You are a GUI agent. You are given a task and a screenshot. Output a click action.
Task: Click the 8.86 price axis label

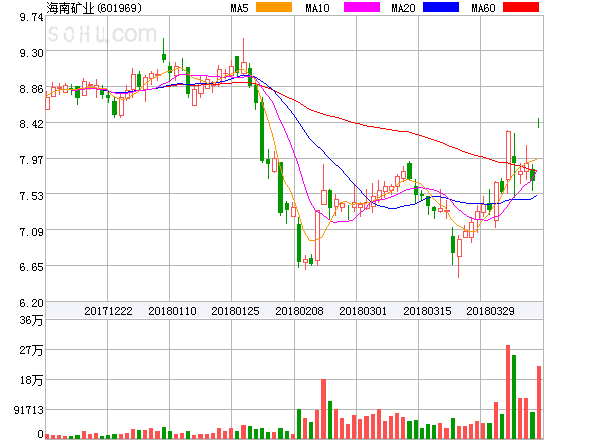tap(31, 89)
